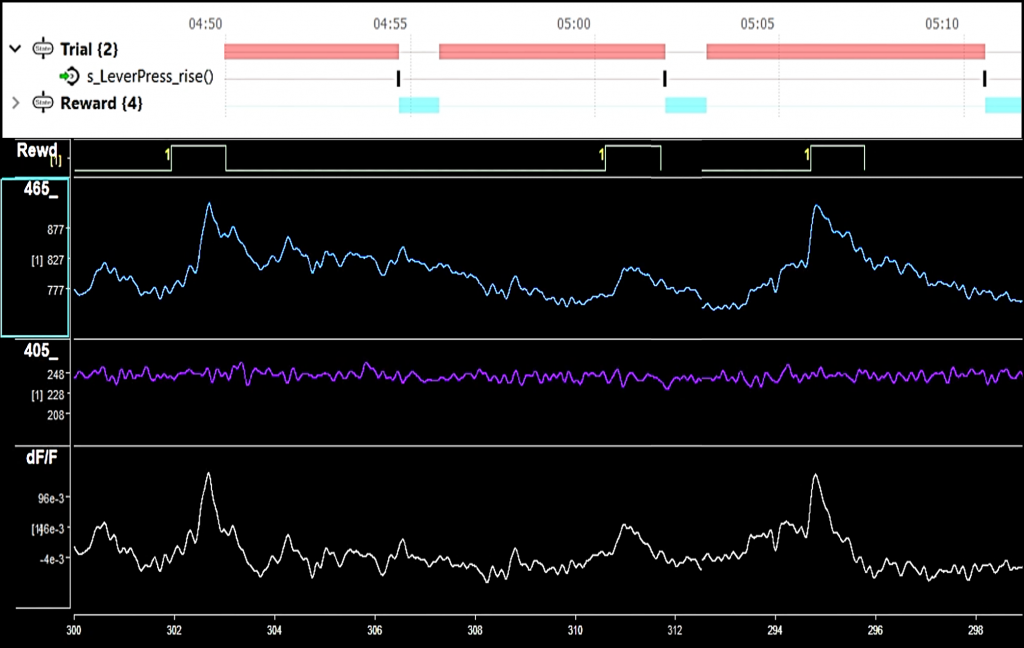The height and width of the screenshot is (648, 1024).
Task: Click the 05:00 mark on timeline ruler
Action: [x=573, y=21]
